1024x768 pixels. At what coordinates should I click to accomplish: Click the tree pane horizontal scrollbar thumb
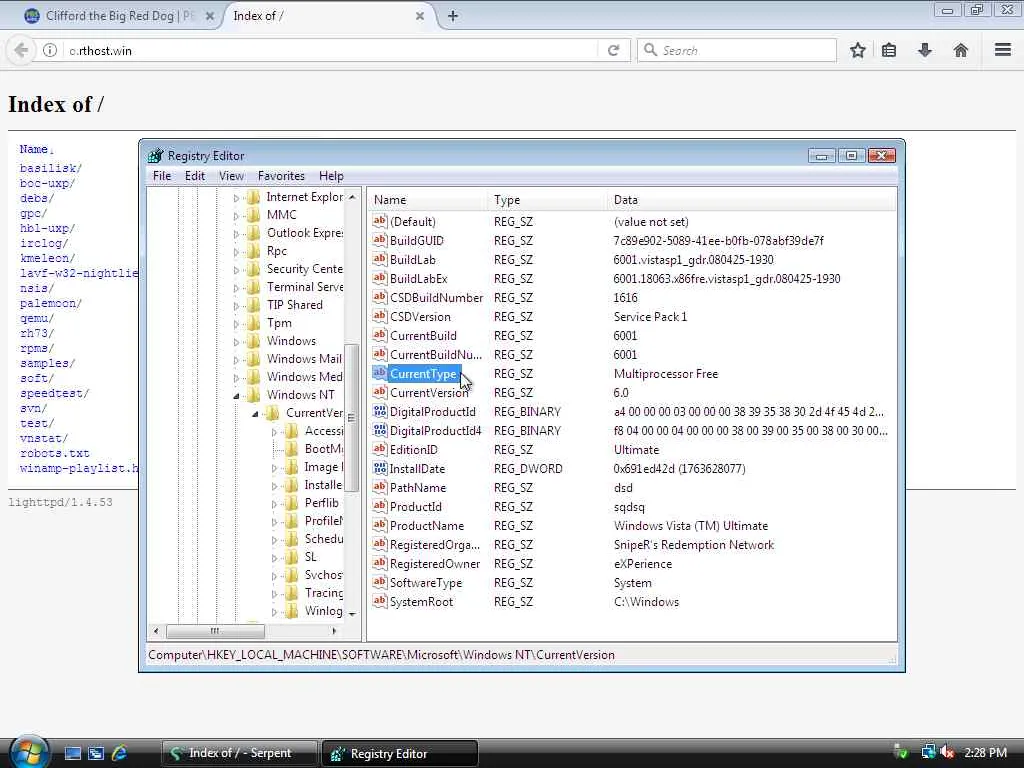[215, 631]
